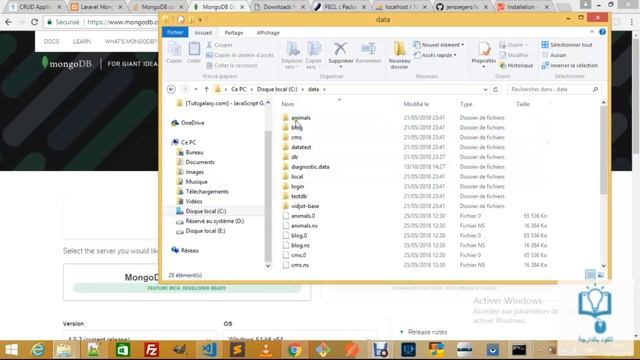640x360 pixels.
Task: Click Historique in the ribbon
Action: point(516,65)
